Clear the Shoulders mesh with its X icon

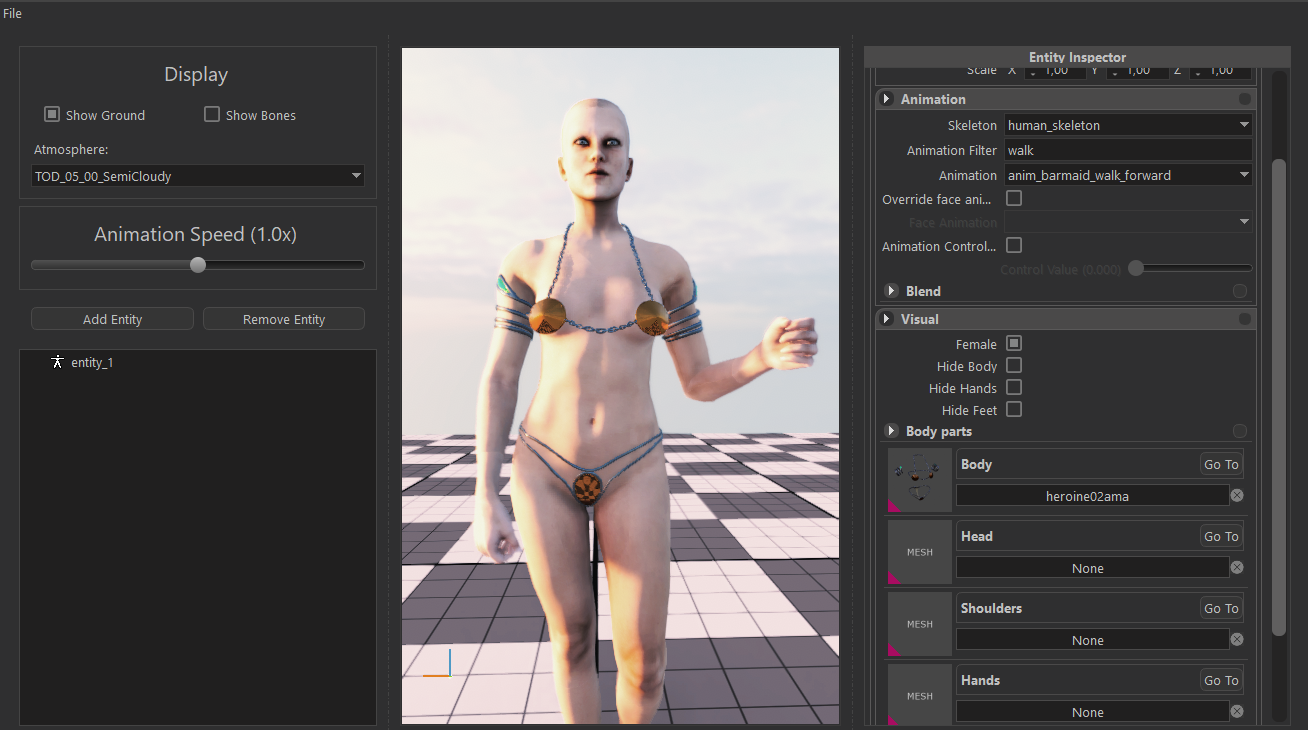pos(1237,640)
